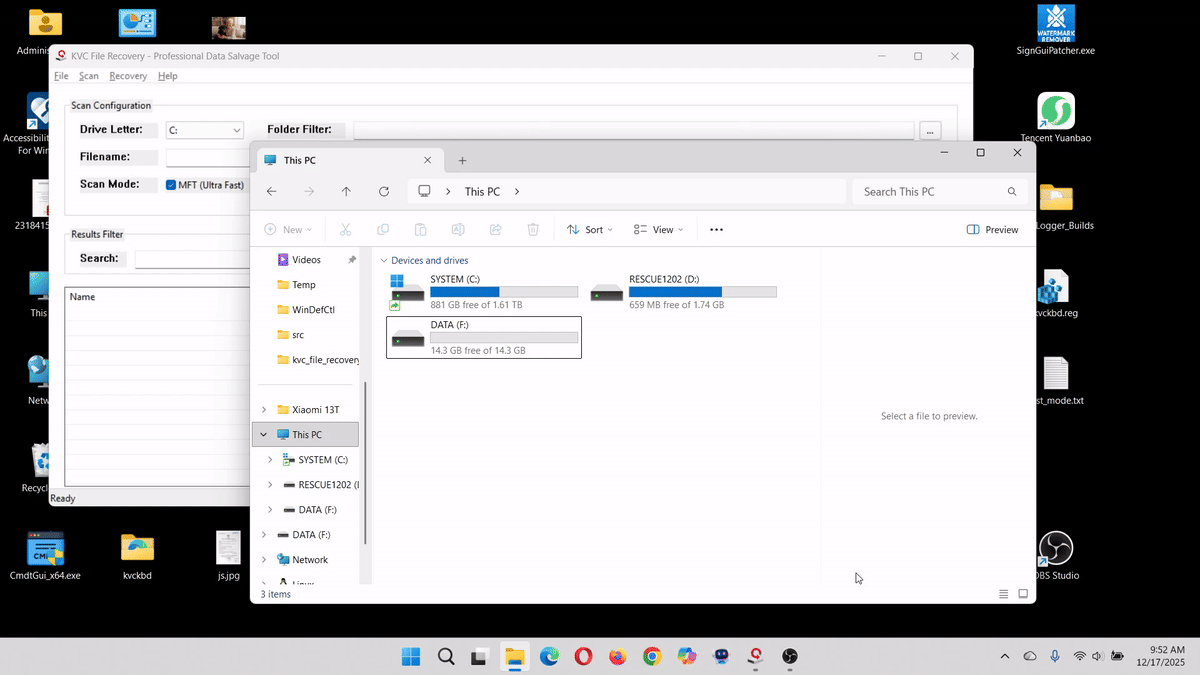The height and width of the screenshot is (675, 1200).
Task: Launch OBS Studio from the desktop
Action: tap(1057, 548)
